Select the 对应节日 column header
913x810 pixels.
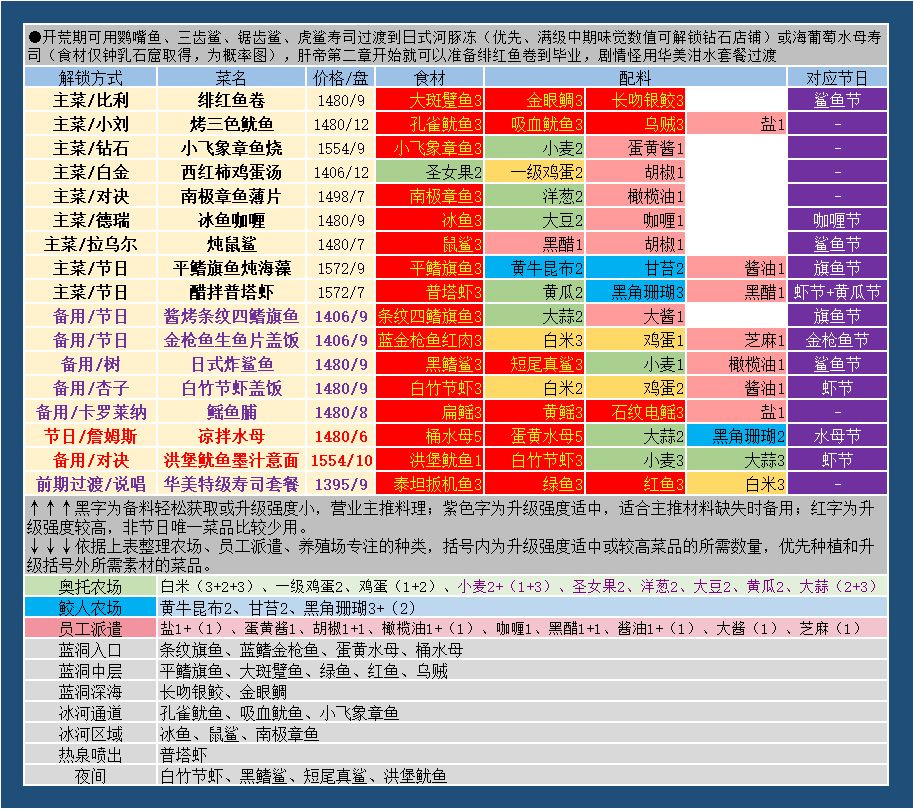pos(837,77)
